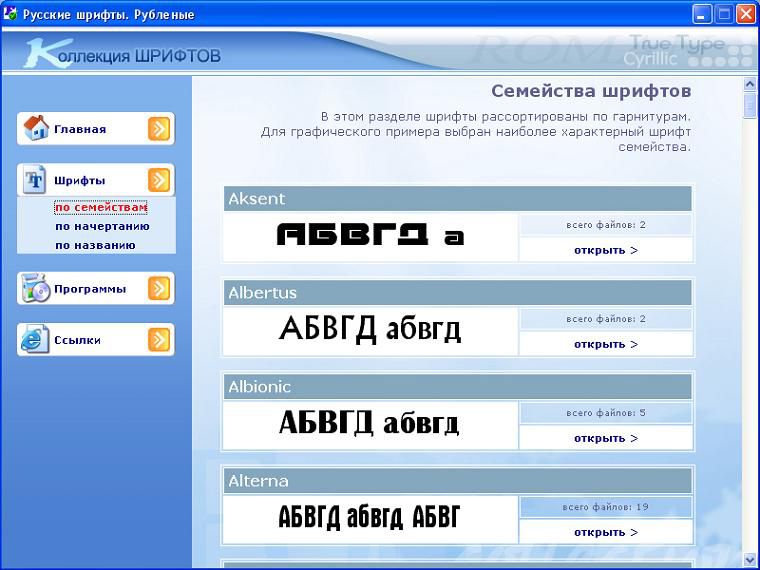
Task: Select the 'по названию' submenu item
Action: point(95,245)
